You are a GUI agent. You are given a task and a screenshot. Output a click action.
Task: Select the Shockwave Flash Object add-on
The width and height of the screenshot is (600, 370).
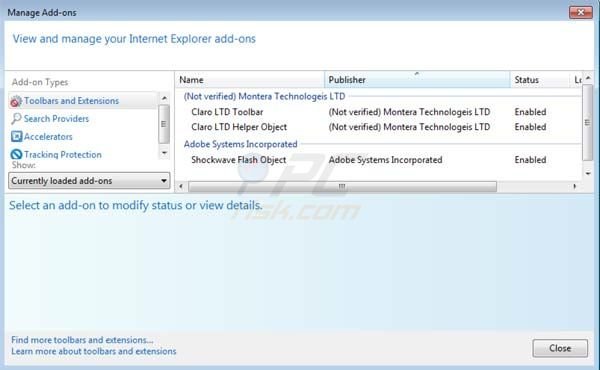point(239,160)
